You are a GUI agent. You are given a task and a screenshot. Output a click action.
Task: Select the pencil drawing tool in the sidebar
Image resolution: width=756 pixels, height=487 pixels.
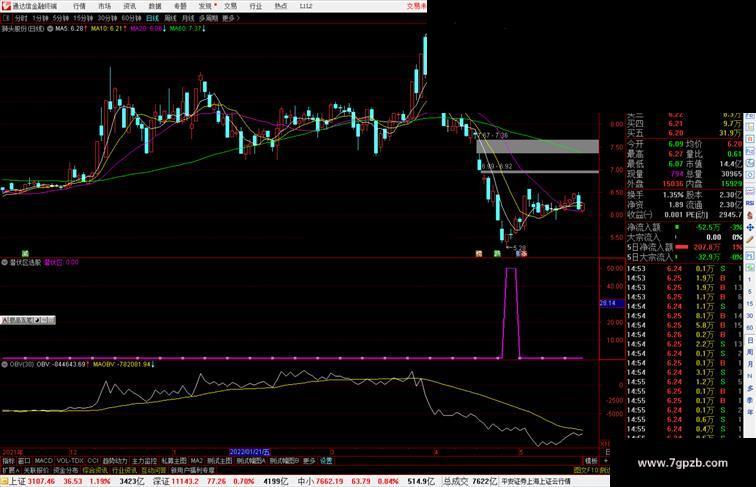pos(750,239)
